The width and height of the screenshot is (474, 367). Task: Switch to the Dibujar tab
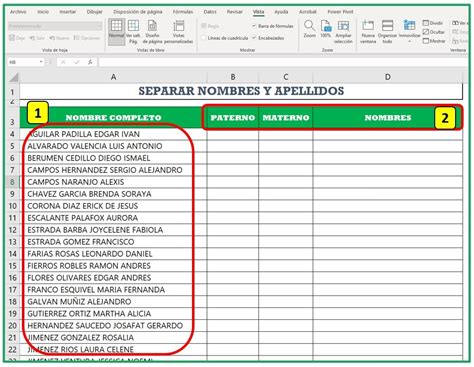tap(95, 12)
